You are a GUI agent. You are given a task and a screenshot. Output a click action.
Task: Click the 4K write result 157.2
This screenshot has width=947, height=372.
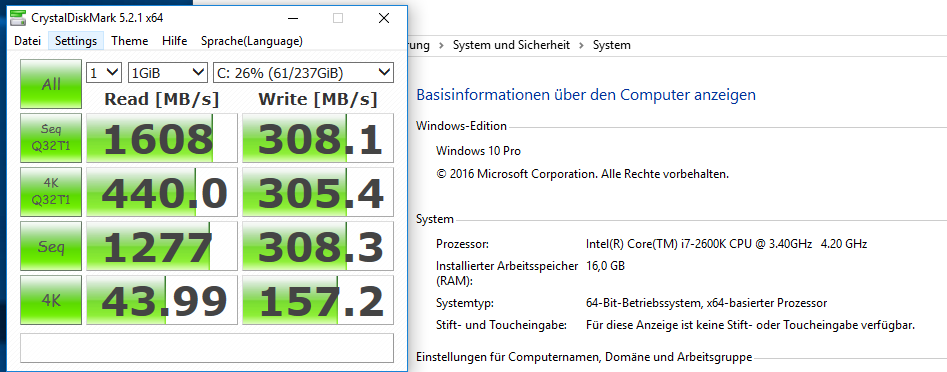[318, 300]
